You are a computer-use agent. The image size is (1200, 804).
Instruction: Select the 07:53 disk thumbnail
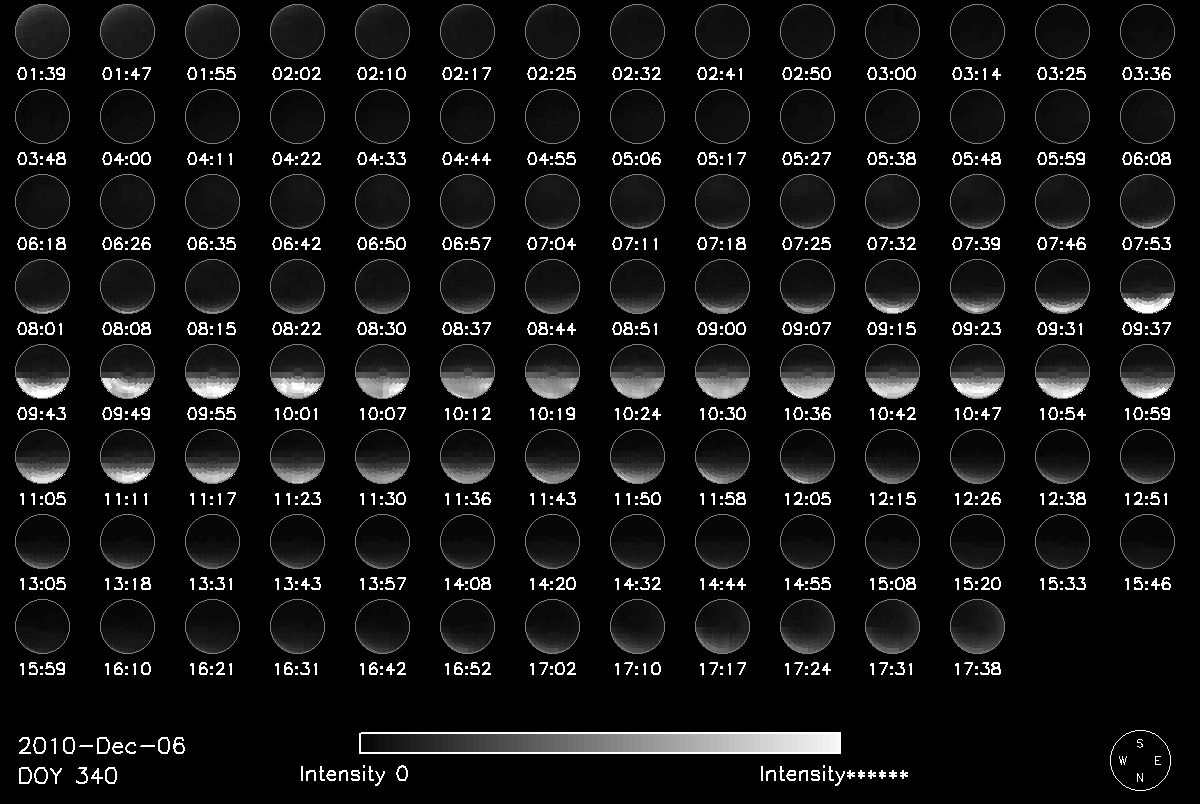[x=1147, y=201]
